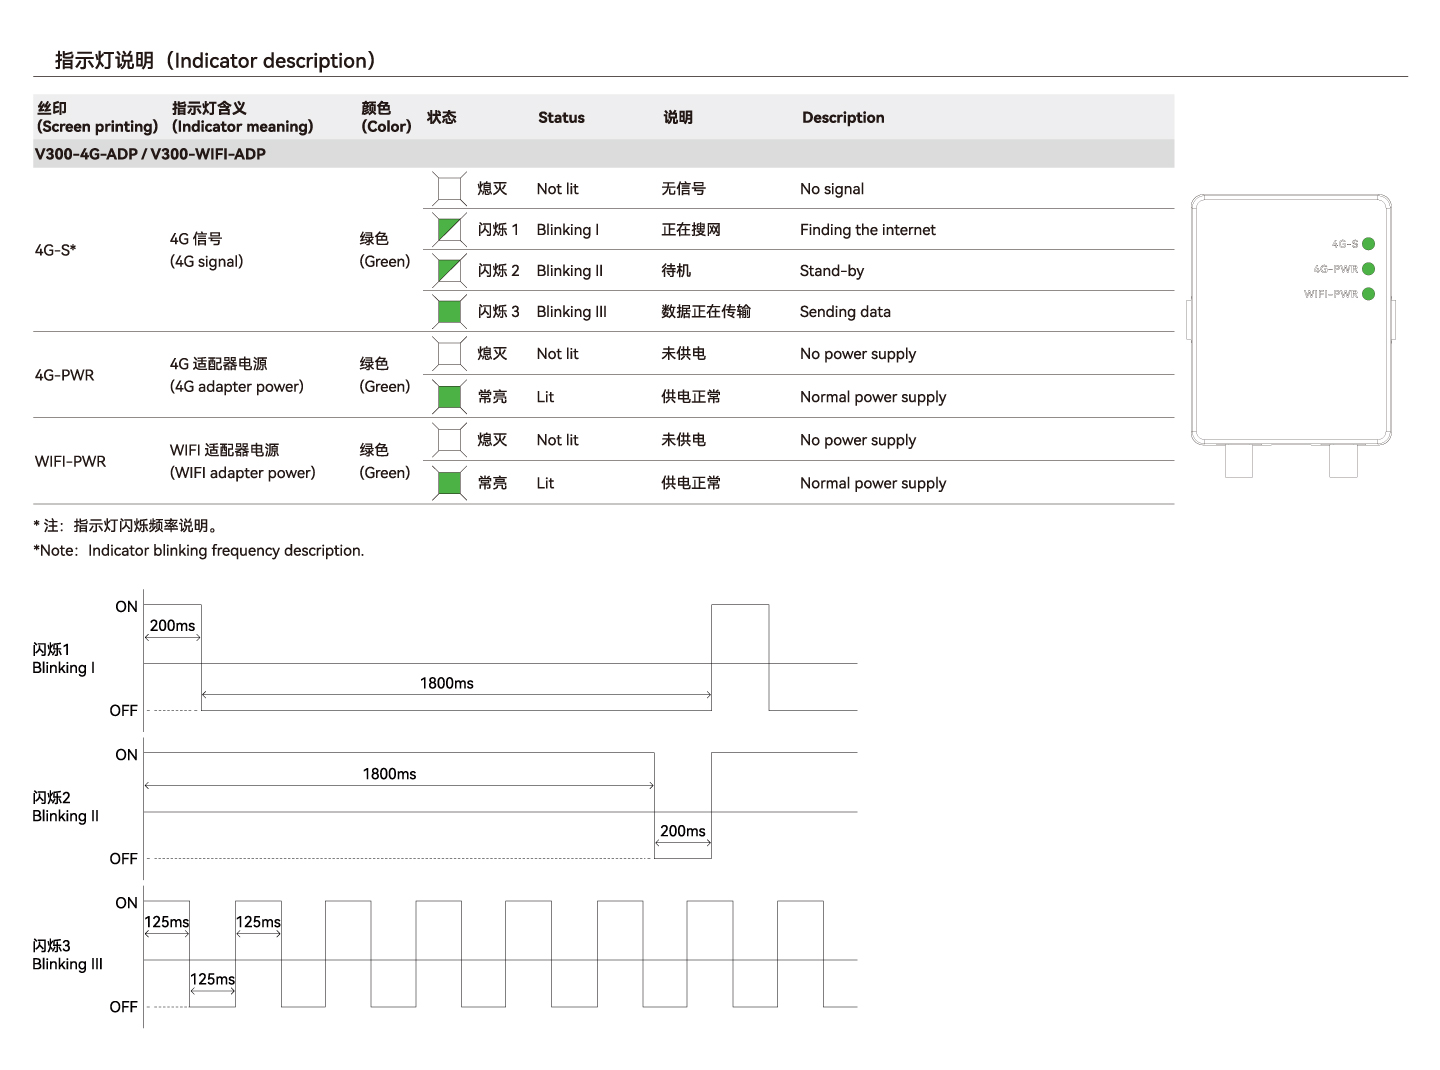Click the 'Finding the internet' description text
Screen dimensions: 1440x1070
point(867,229)
